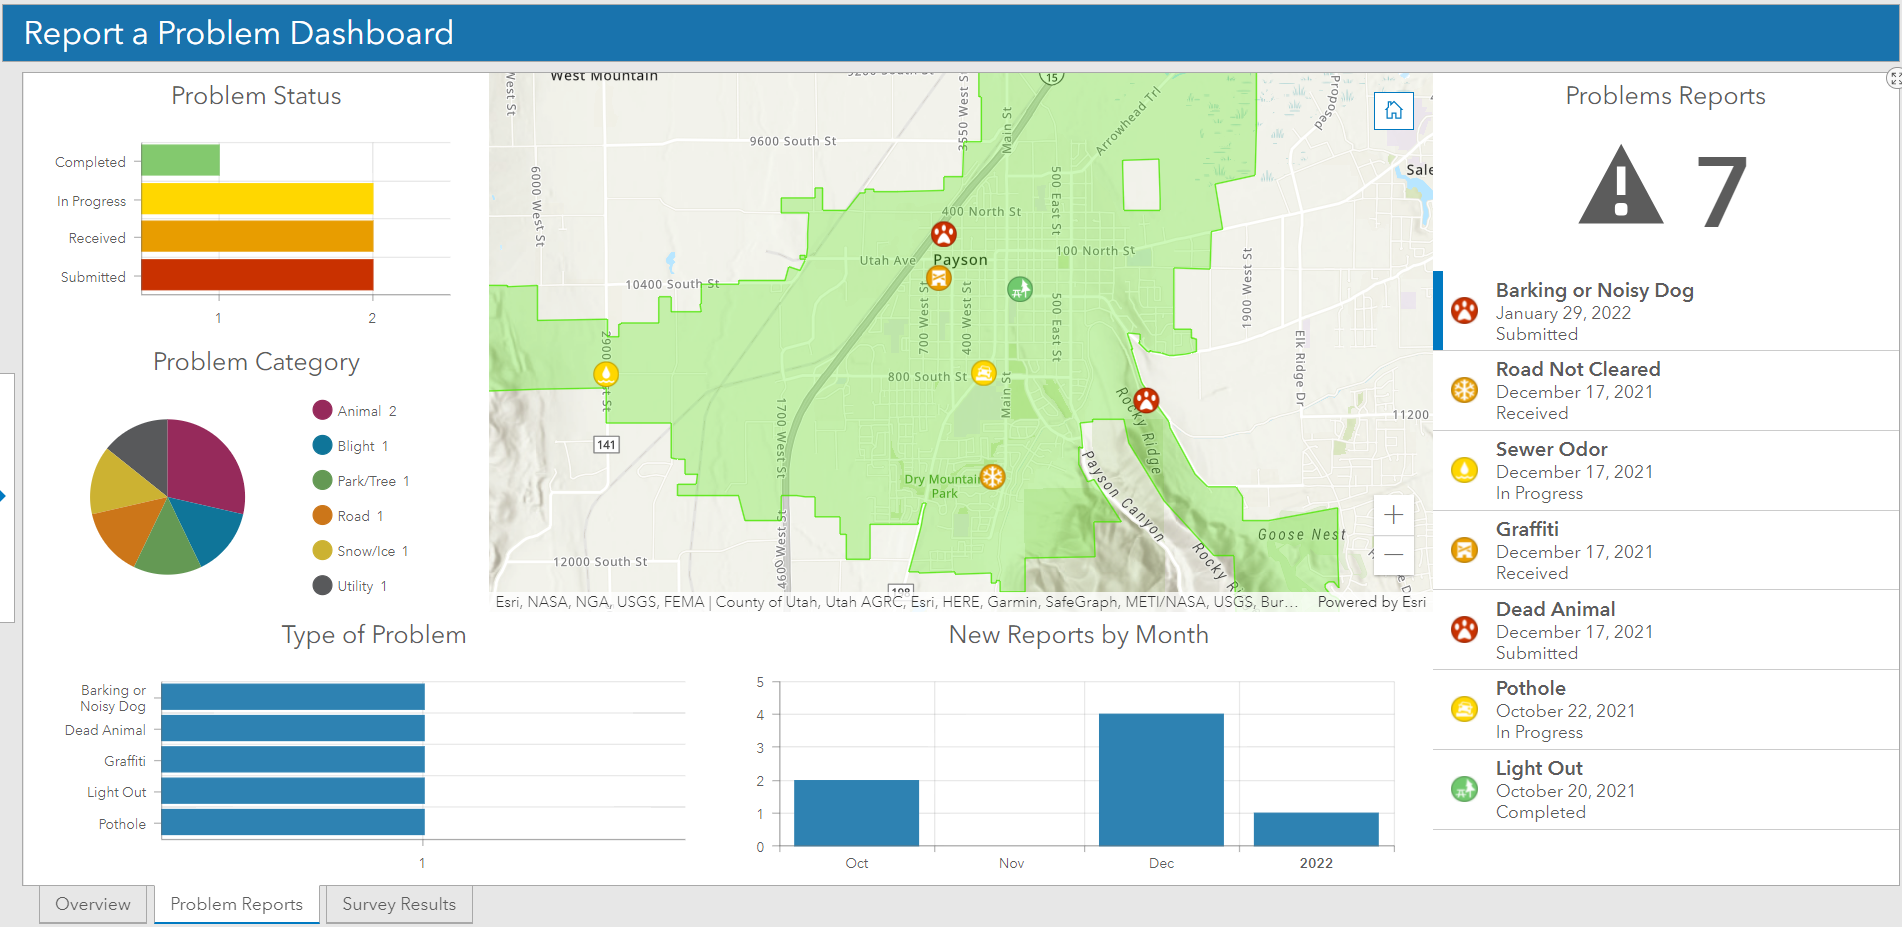This screenshot has height=927, width=1902.
Task: Open the Survey Results tab
Action: (x=399, y=904)
